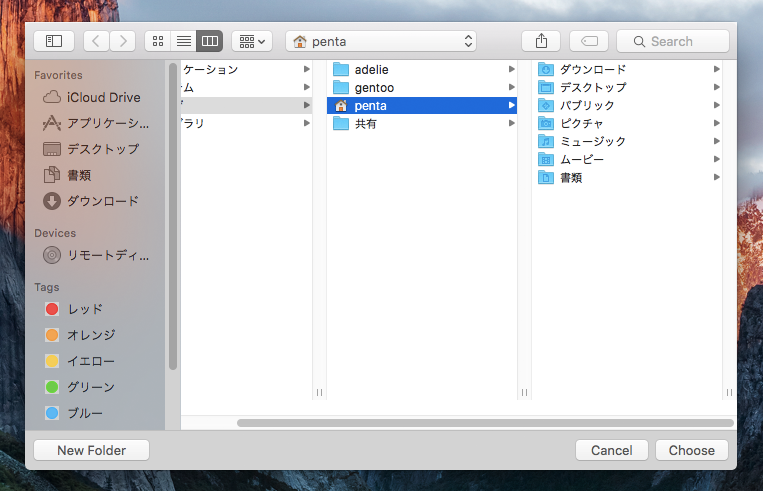Expand the ピクチャ folder arrow
This screenshot has width=763, height=491.
click(716, 124)
